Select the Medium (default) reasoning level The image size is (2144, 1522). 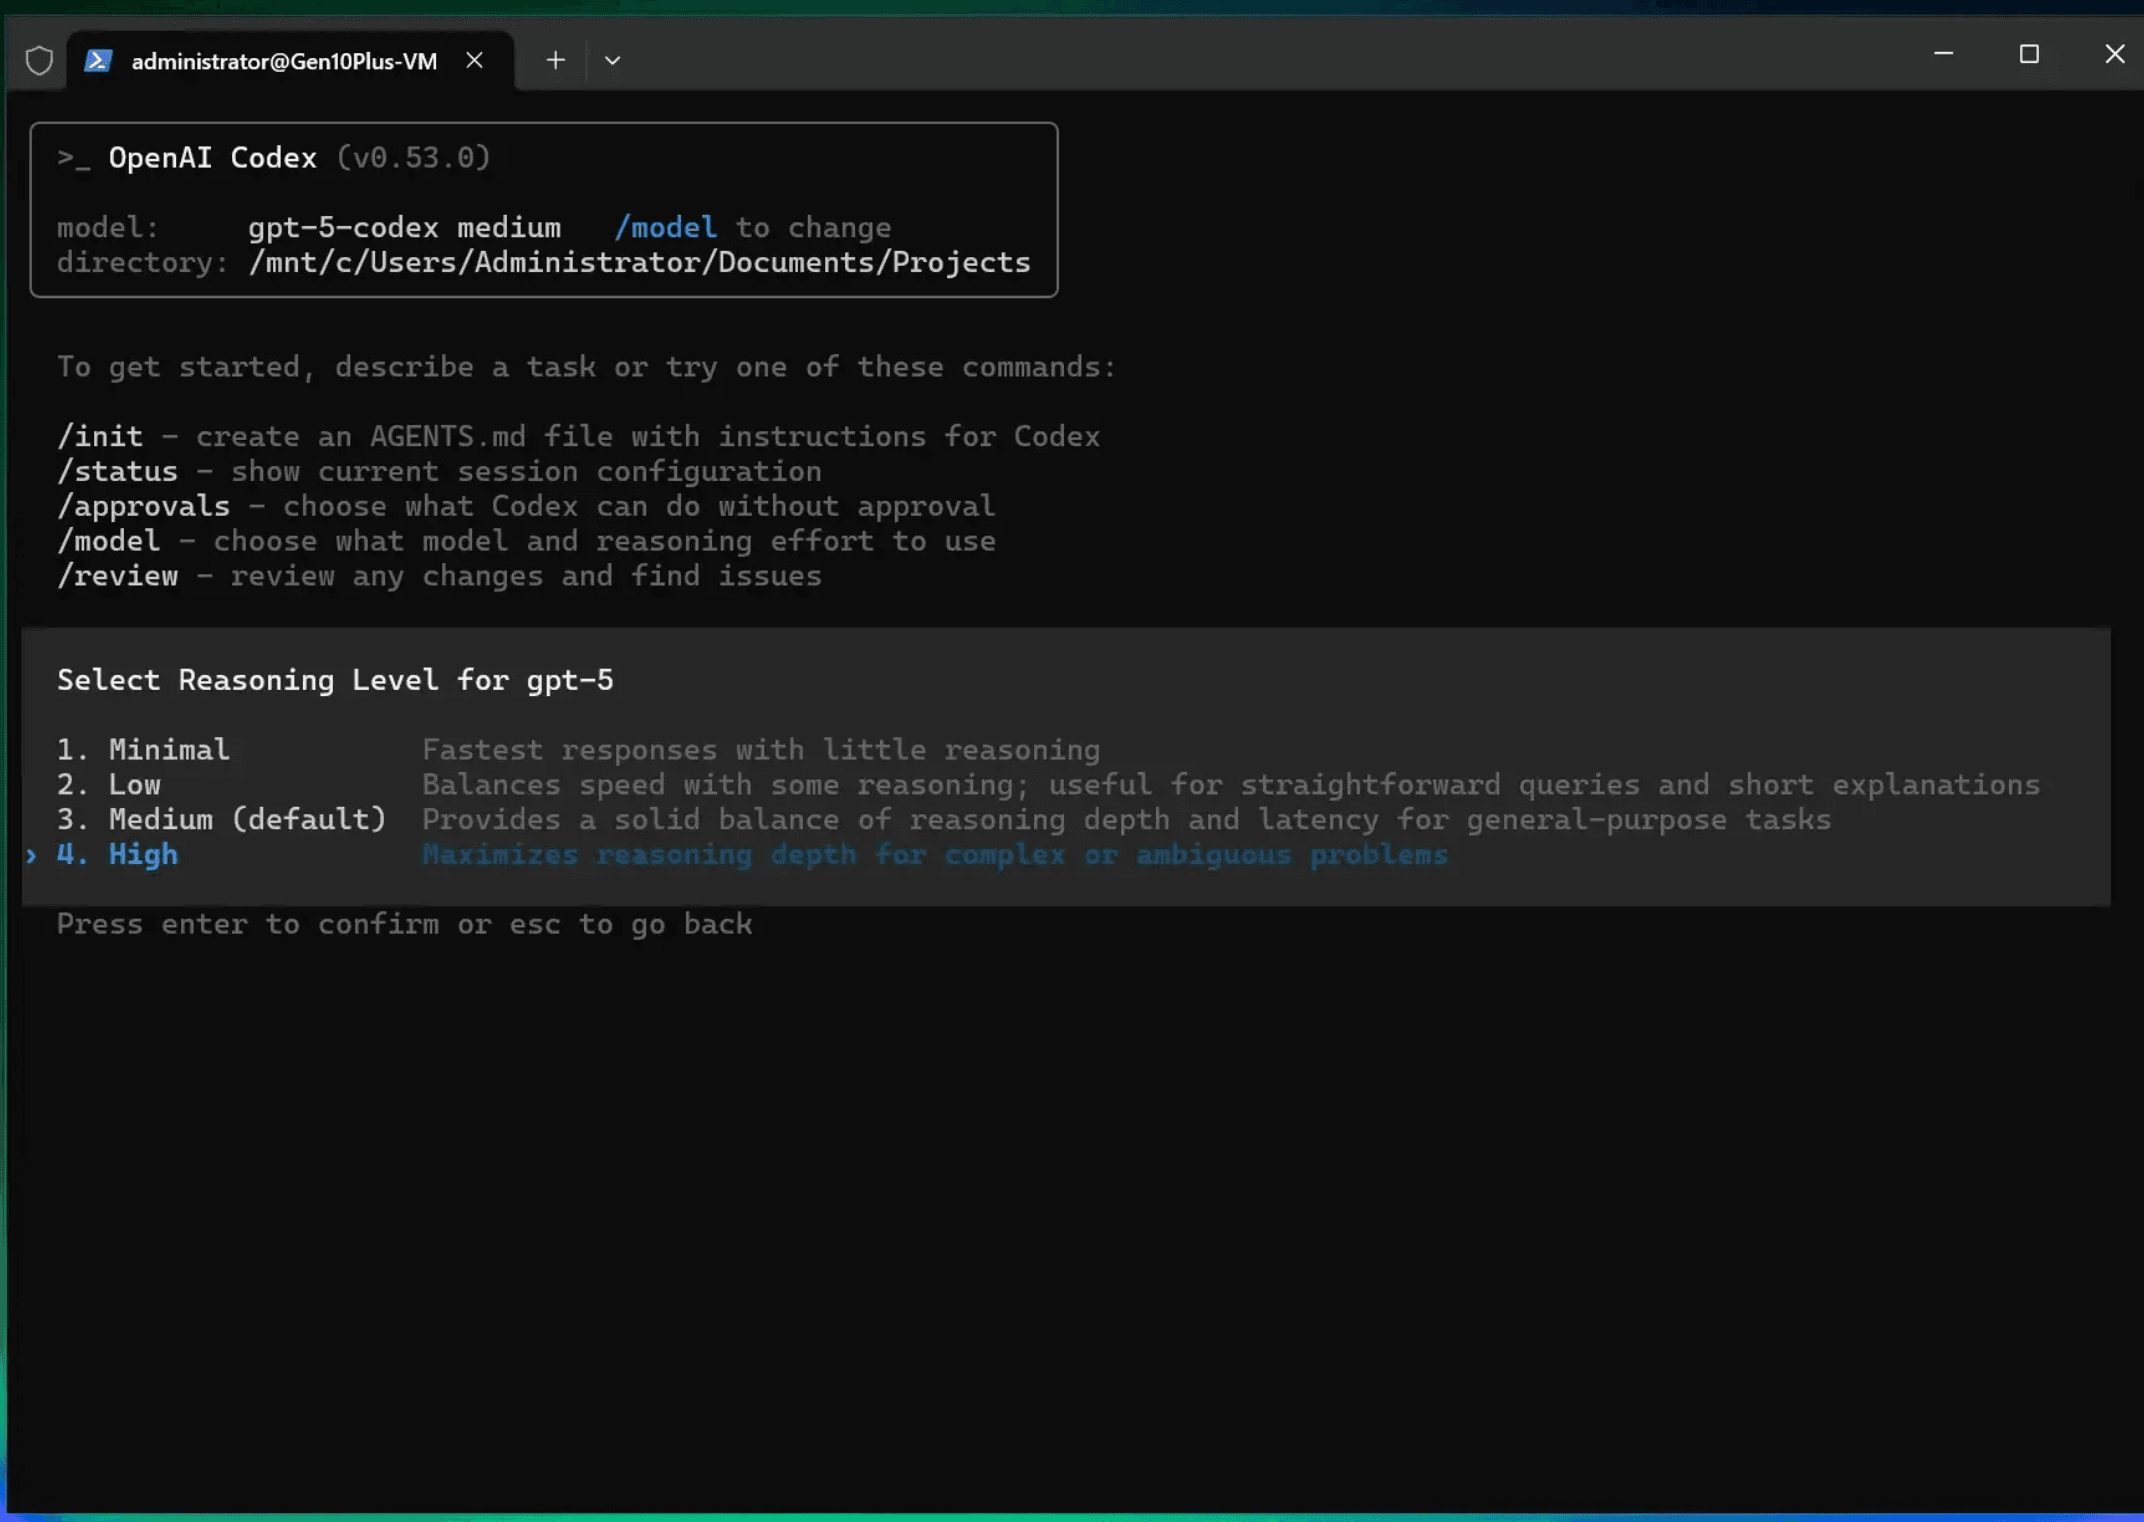click(1066, 819)
